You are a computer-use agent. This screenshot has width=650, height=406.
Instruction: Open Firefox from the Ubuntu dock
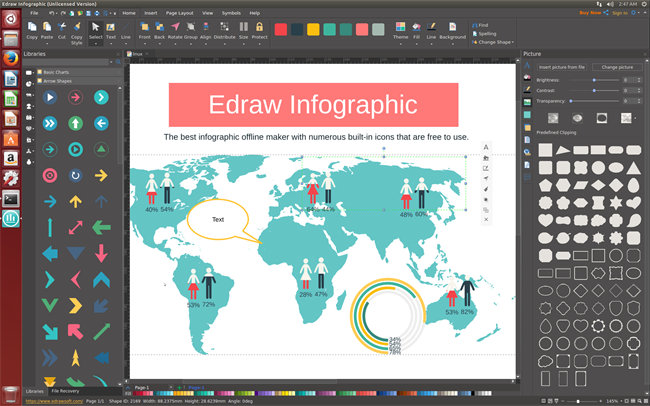tap(10, 58)
